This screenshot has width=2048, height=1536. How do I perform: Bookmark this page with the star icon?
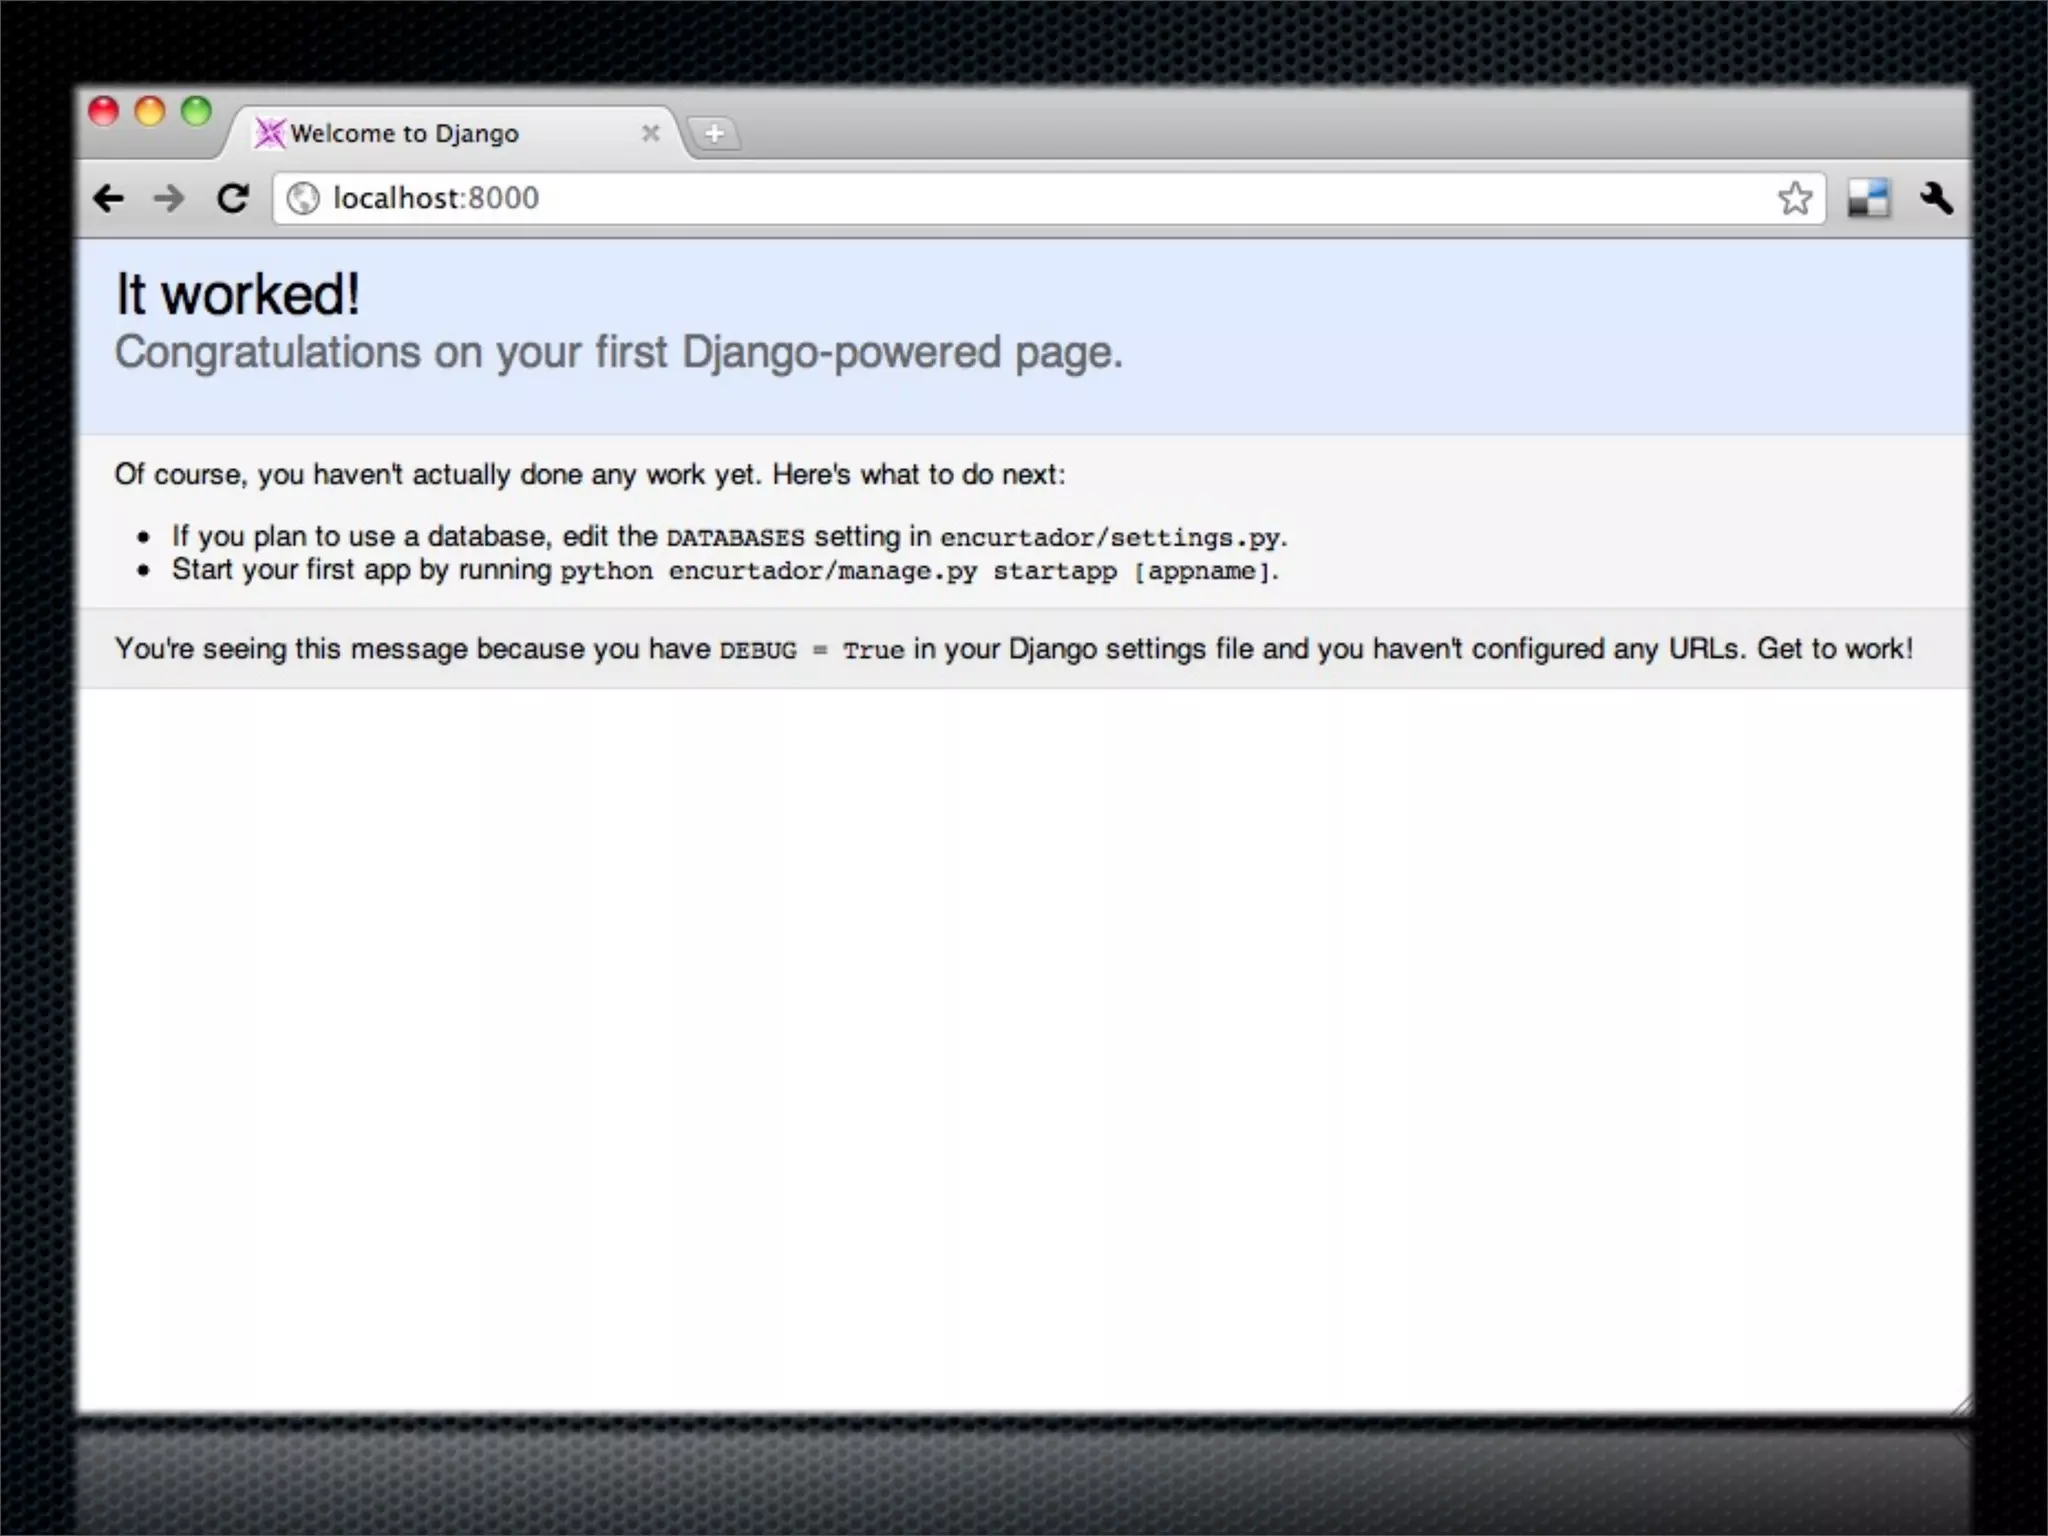[1794, 198]
